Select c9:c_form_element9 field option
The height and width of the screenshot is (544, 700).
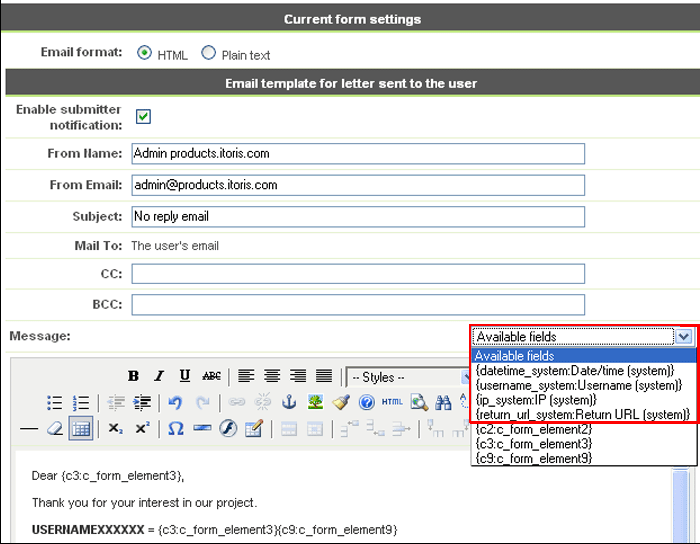584,458
